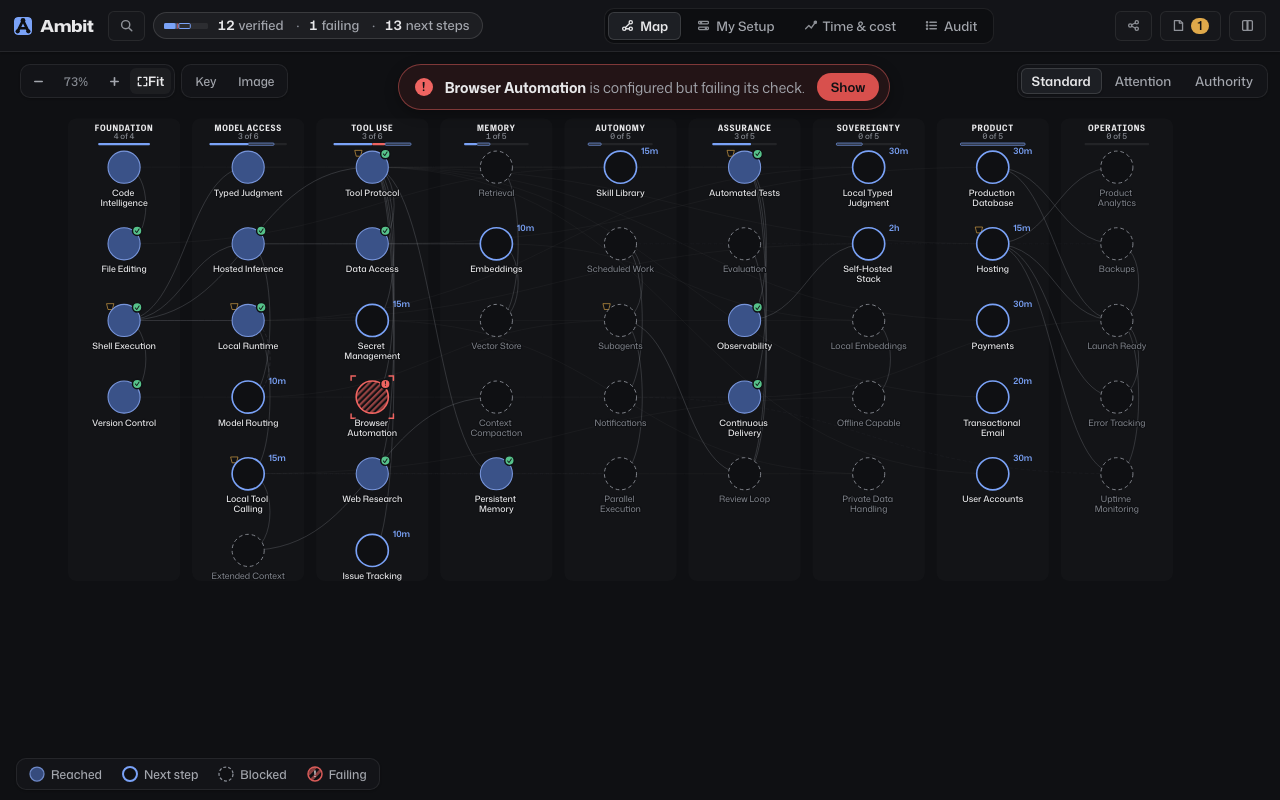
Task: Select the Observability node
Action: [x=744, y=321]
